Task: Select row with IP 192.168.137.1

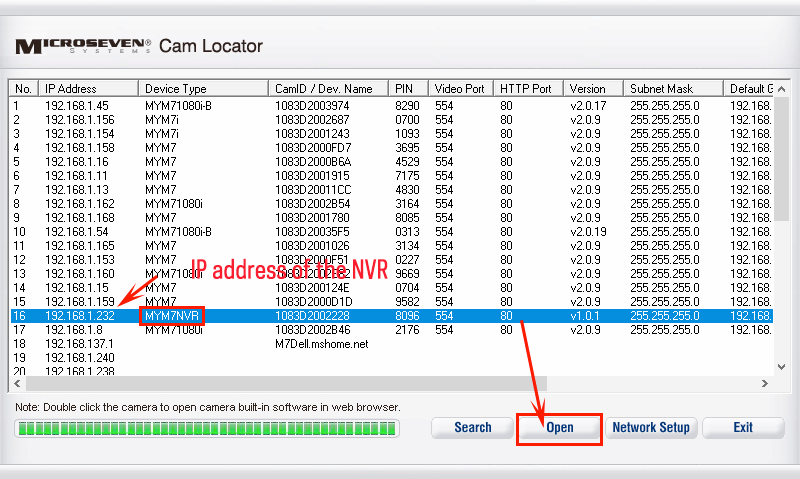Action: [x=391, y=344]
